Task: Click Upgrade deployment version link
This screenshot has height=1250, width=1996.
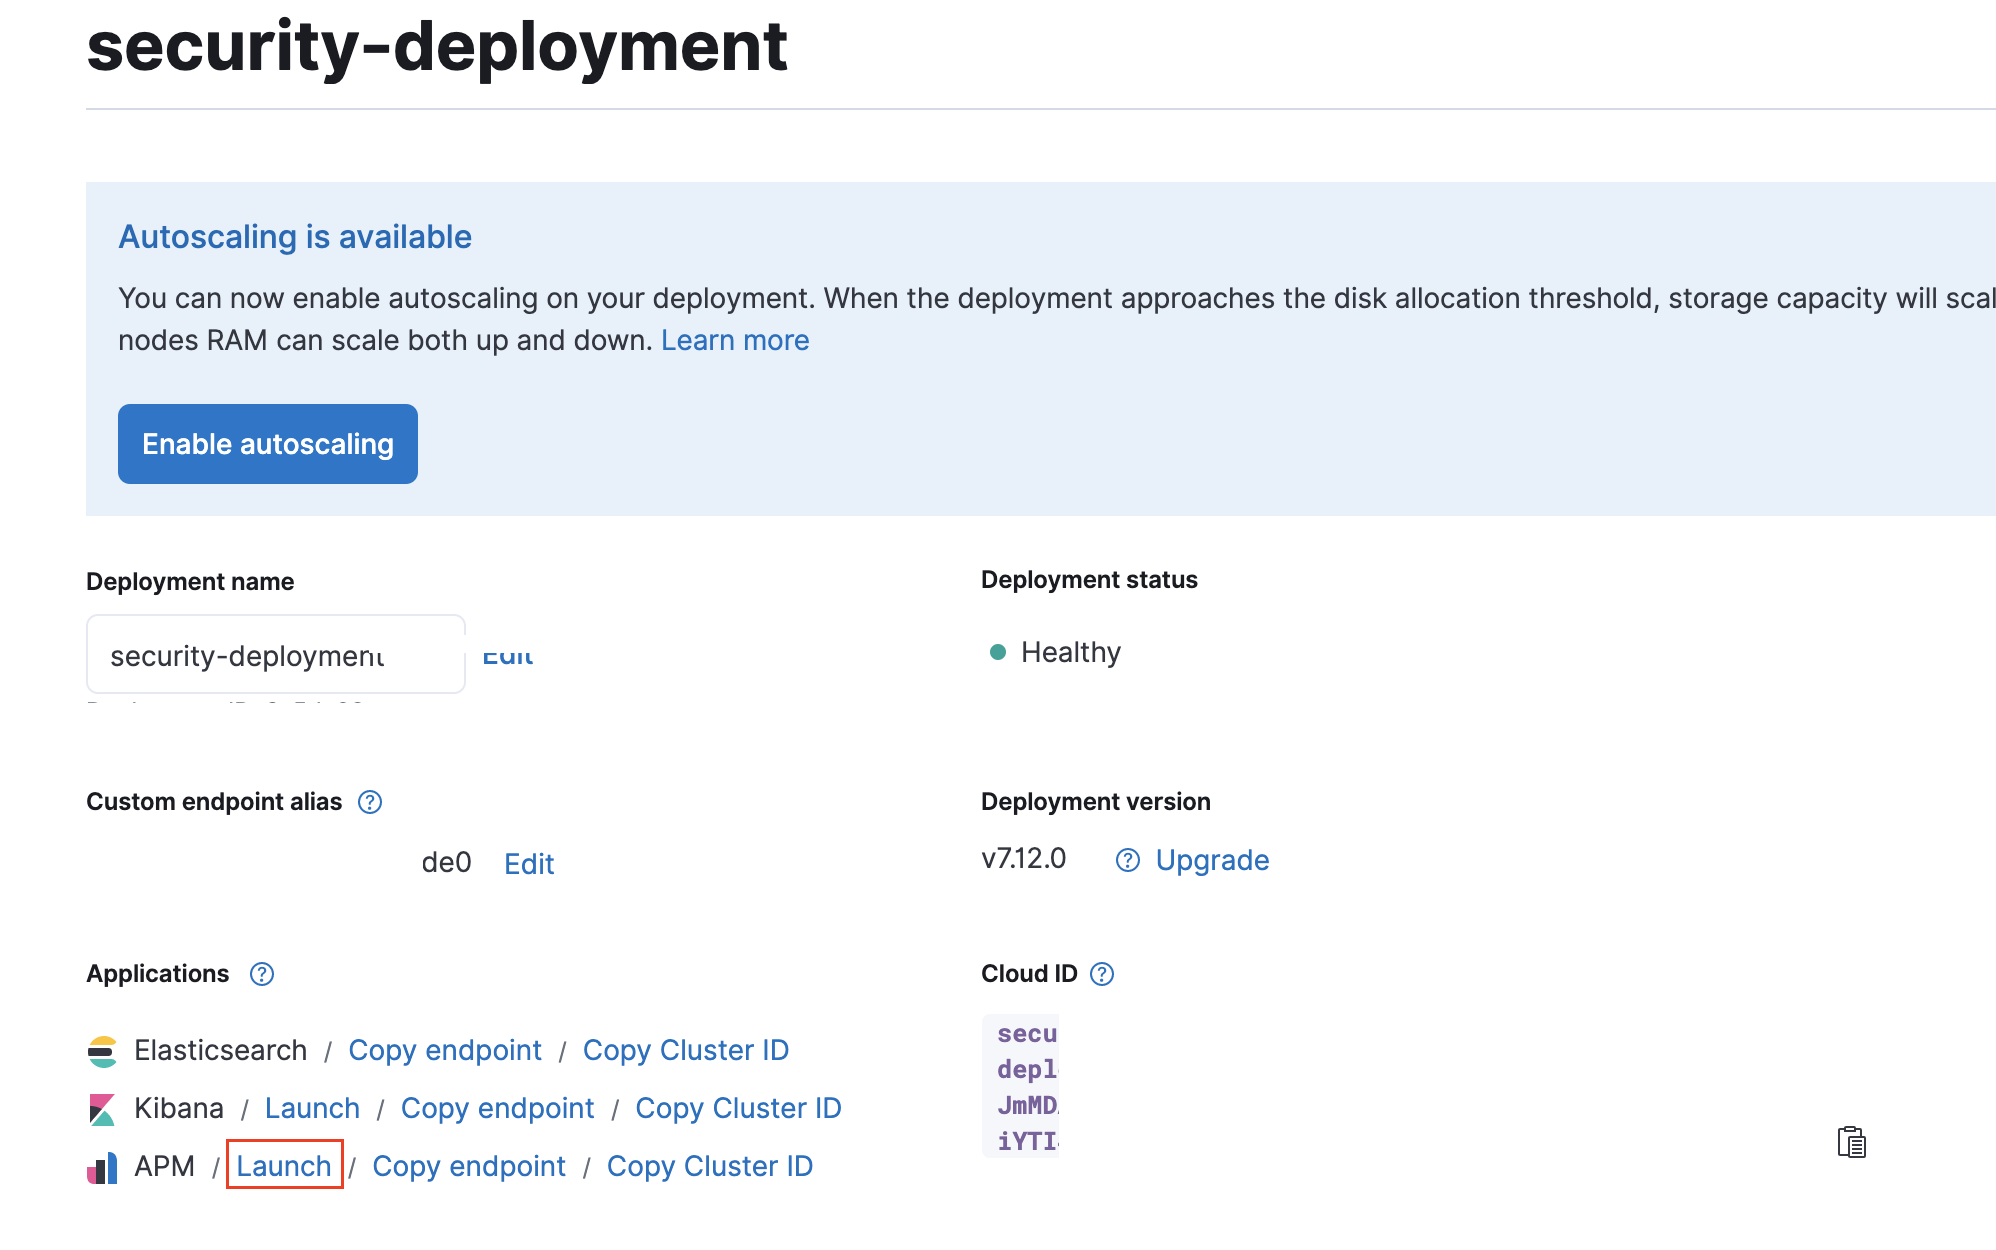Action: click(x=1212, y=860)
